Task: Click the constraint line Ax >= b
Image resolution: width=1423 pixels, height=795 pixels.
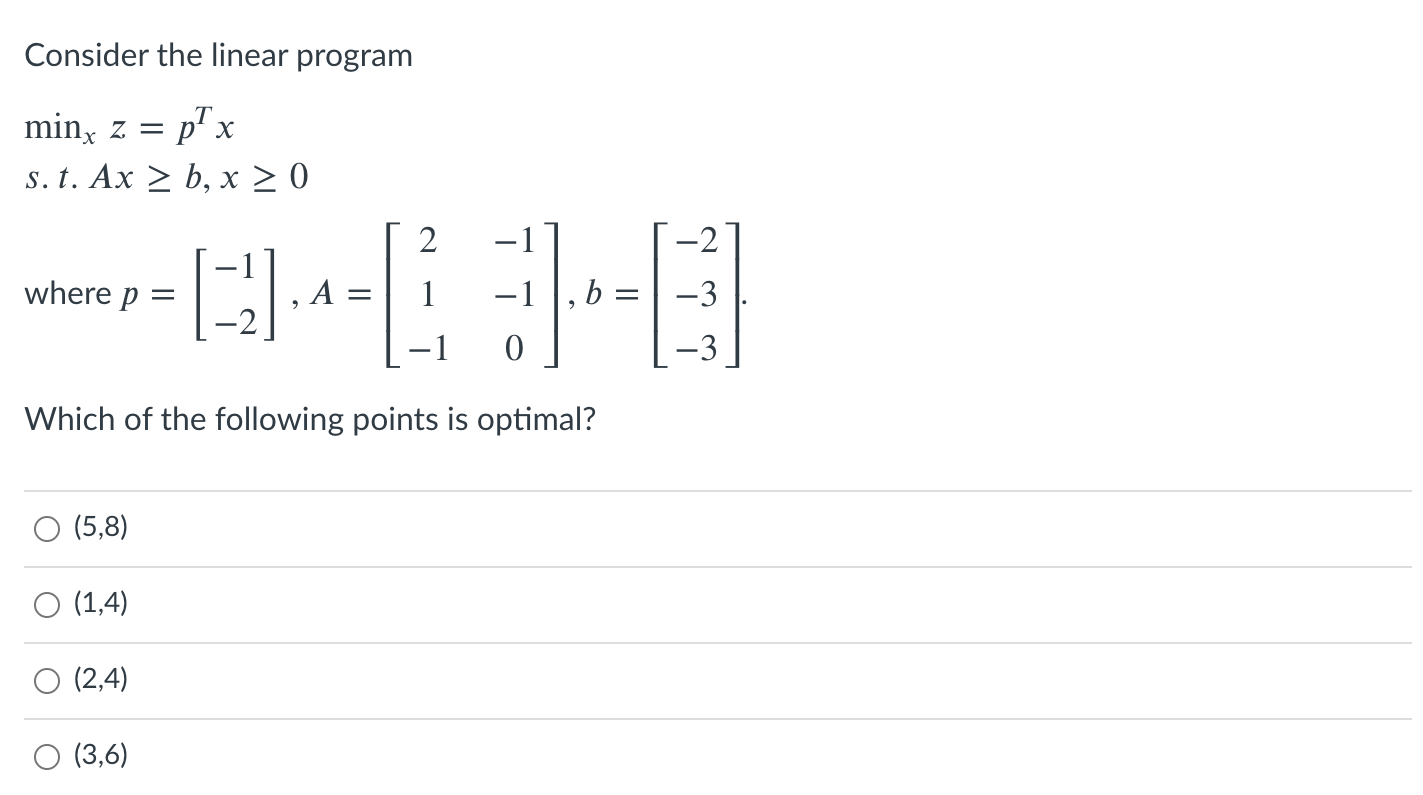Action: point(165,176)
